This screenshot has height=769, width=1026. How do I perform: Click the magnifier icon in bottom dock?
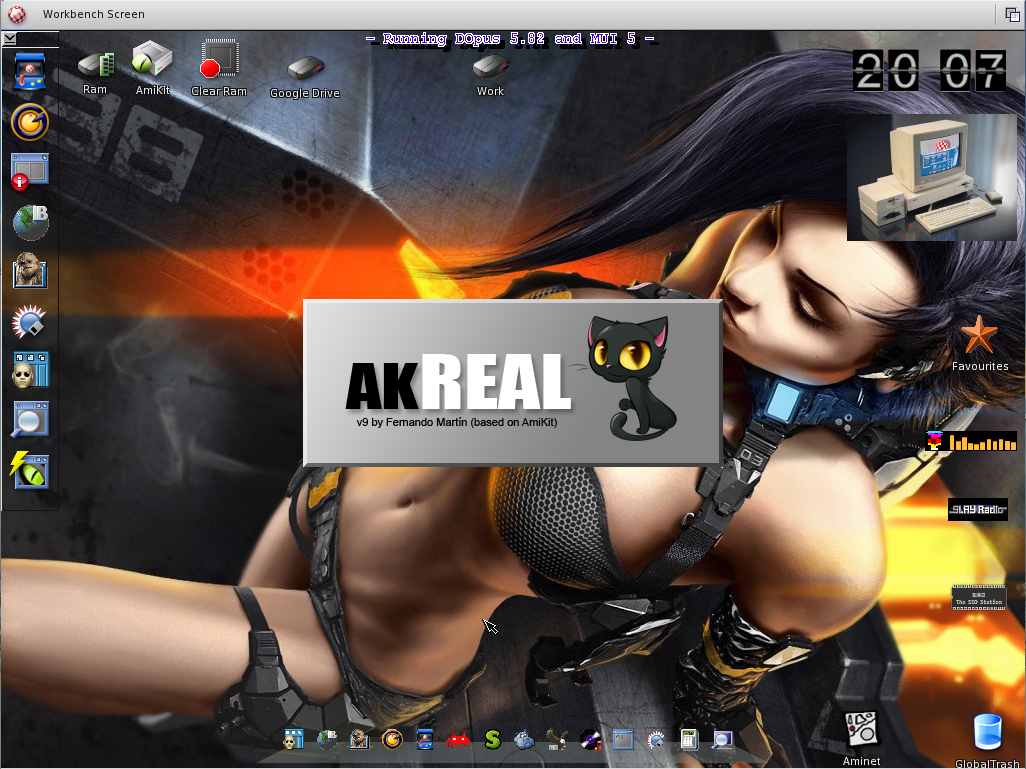722,740
